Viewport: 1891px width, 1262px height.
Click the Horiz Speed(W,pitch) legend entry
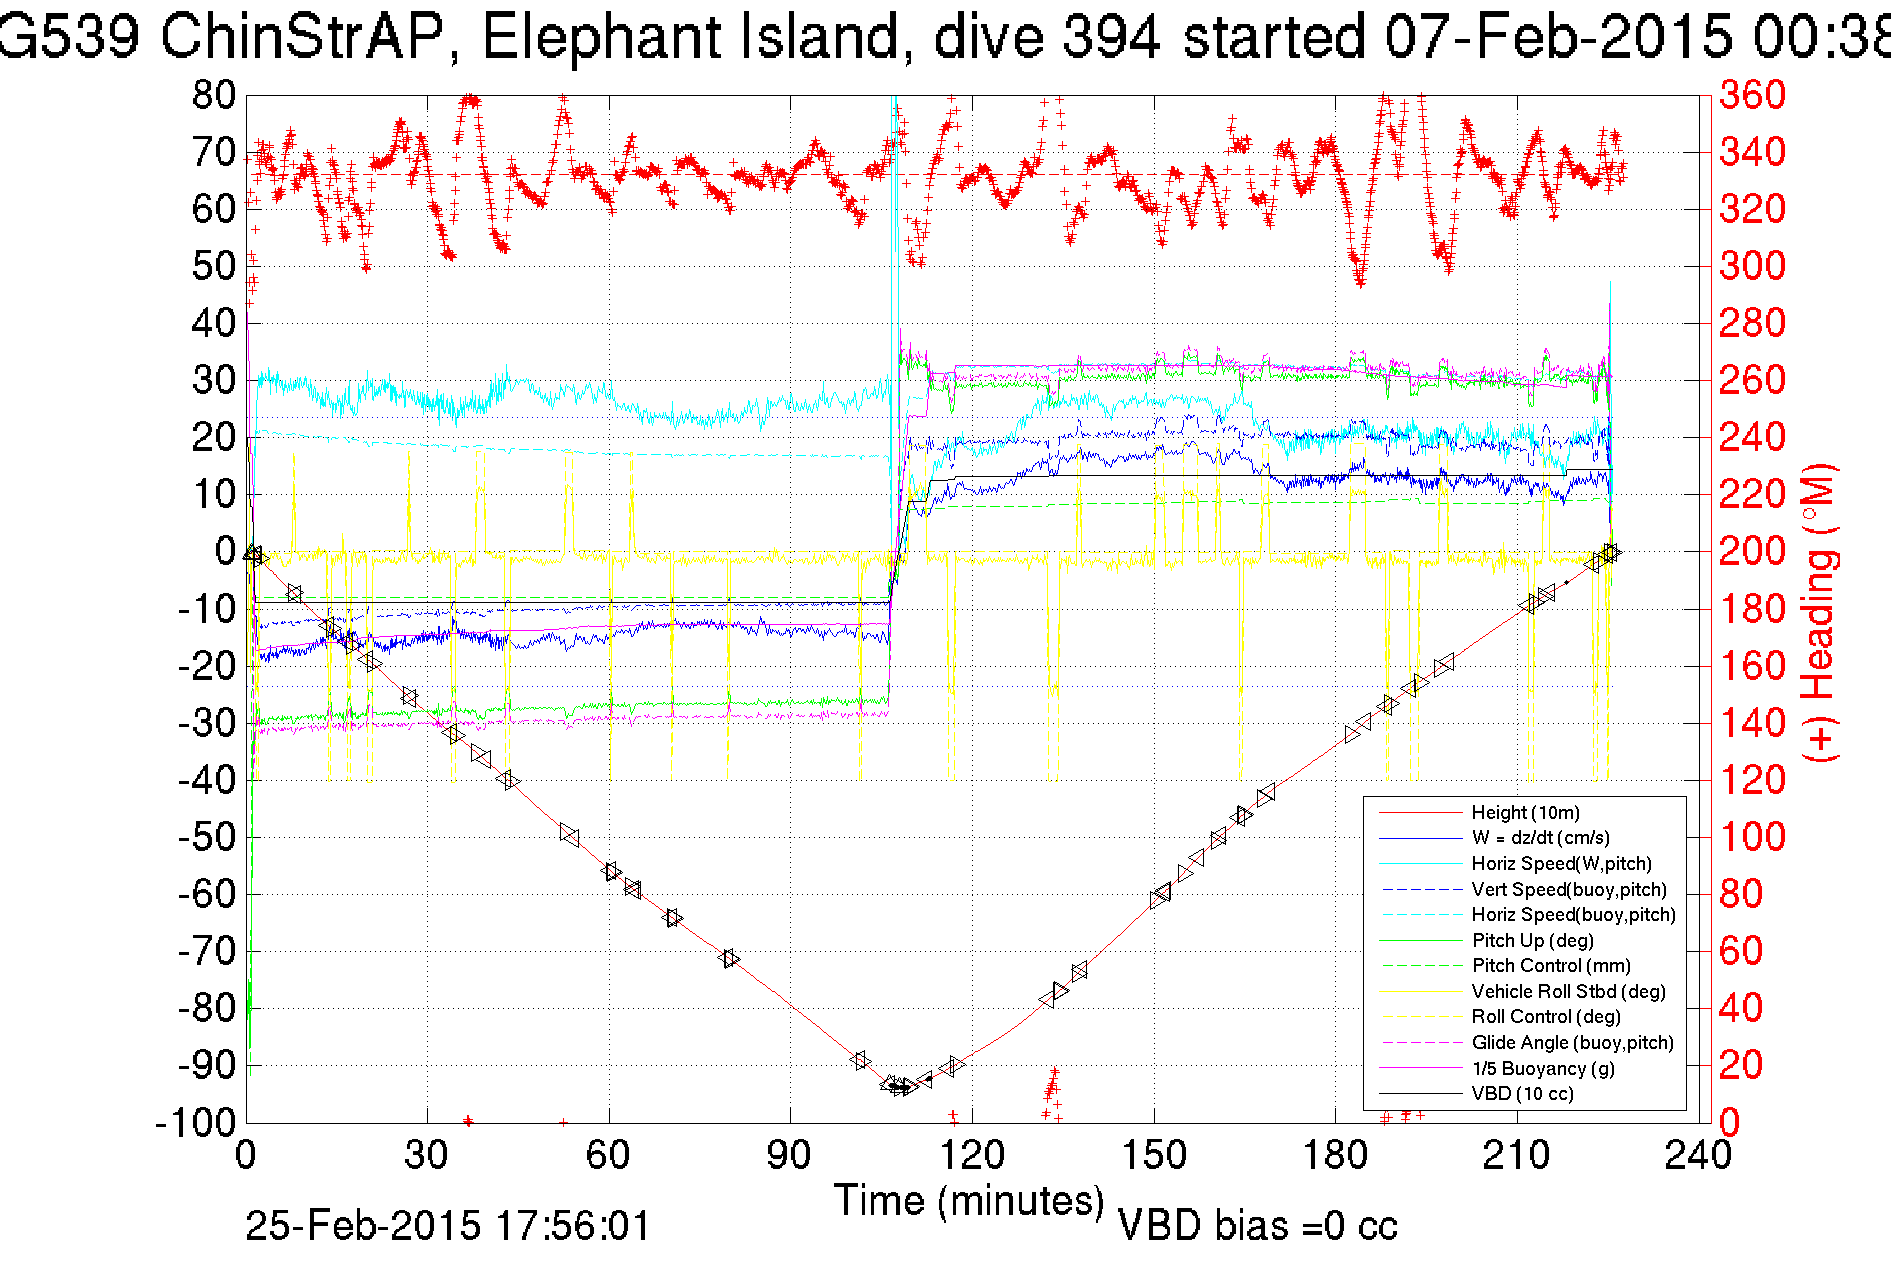tap(1561, 864)
